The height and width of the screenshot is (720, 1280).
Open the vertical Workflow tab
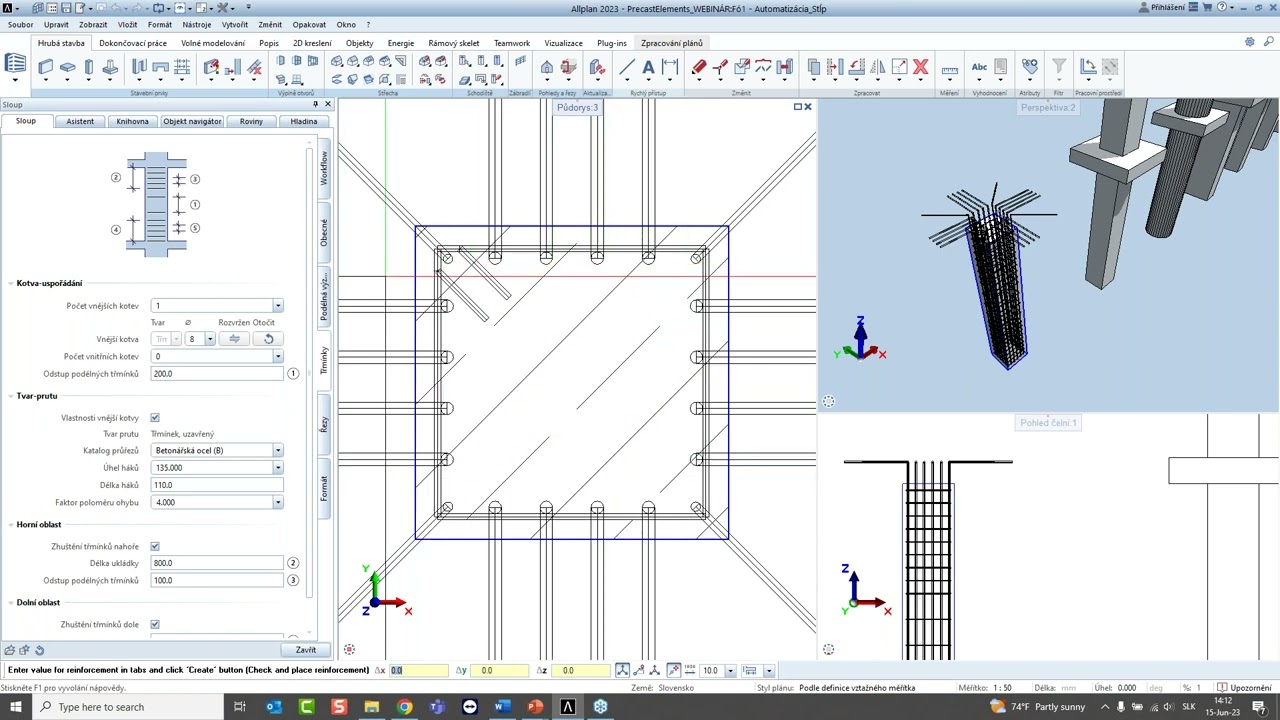click(x=324, y=168)
